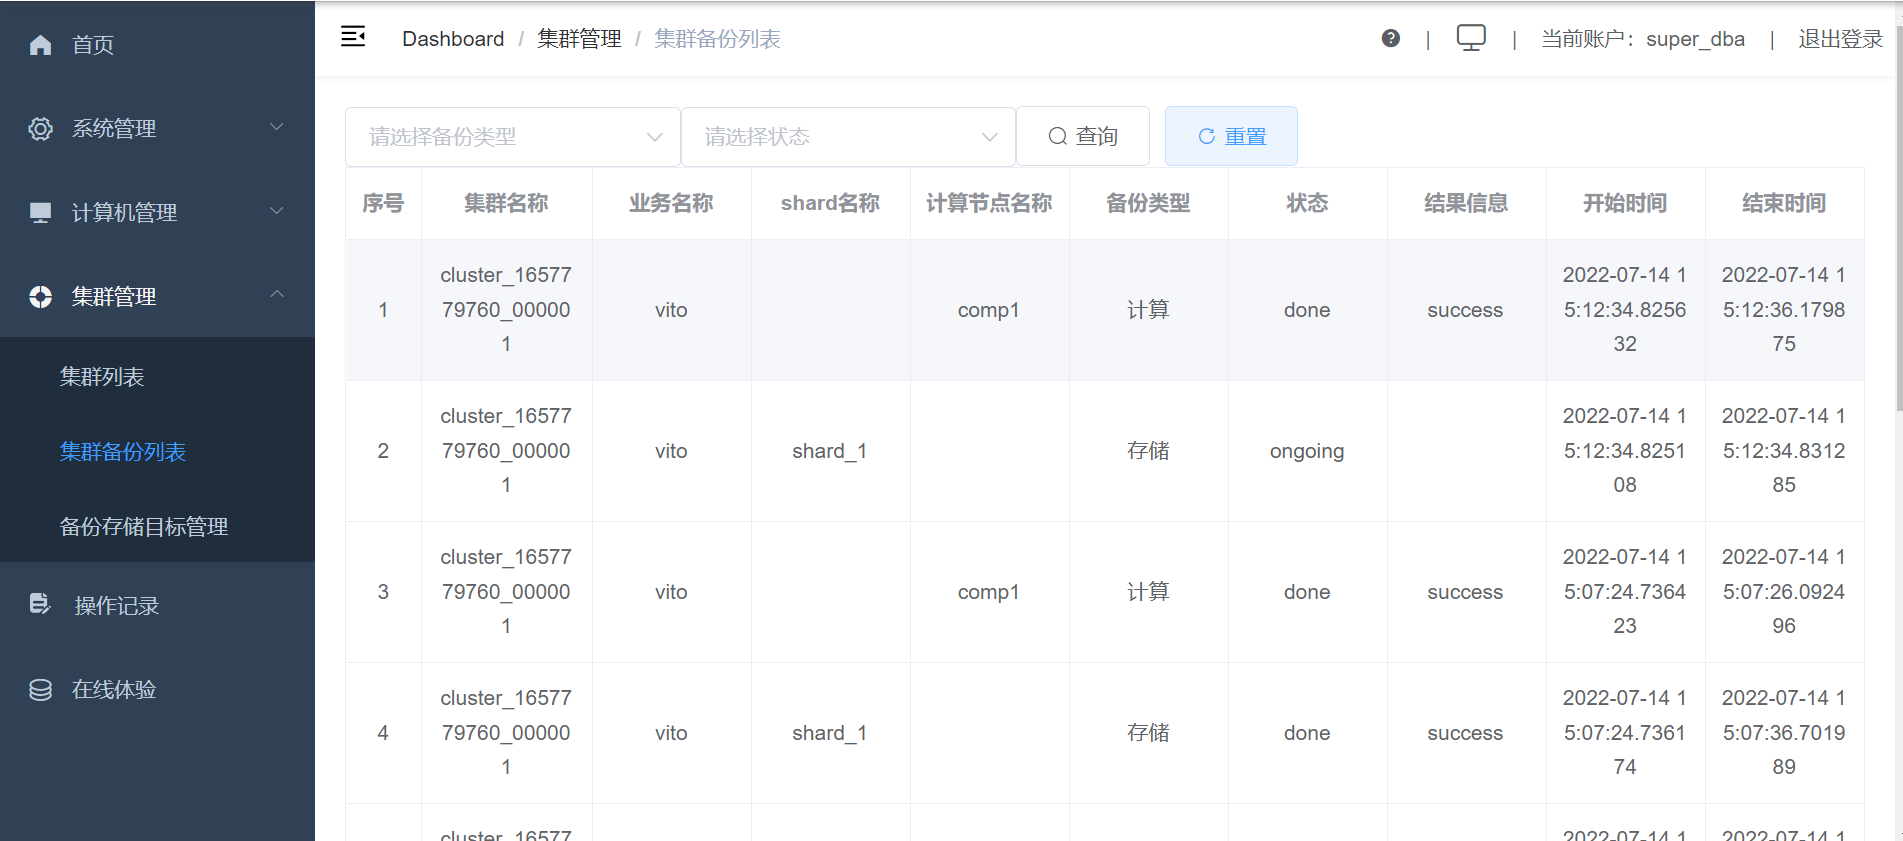1903x841 pixels.
Task: Click the 重置 reset button
Action: [x=1231, y=136]
